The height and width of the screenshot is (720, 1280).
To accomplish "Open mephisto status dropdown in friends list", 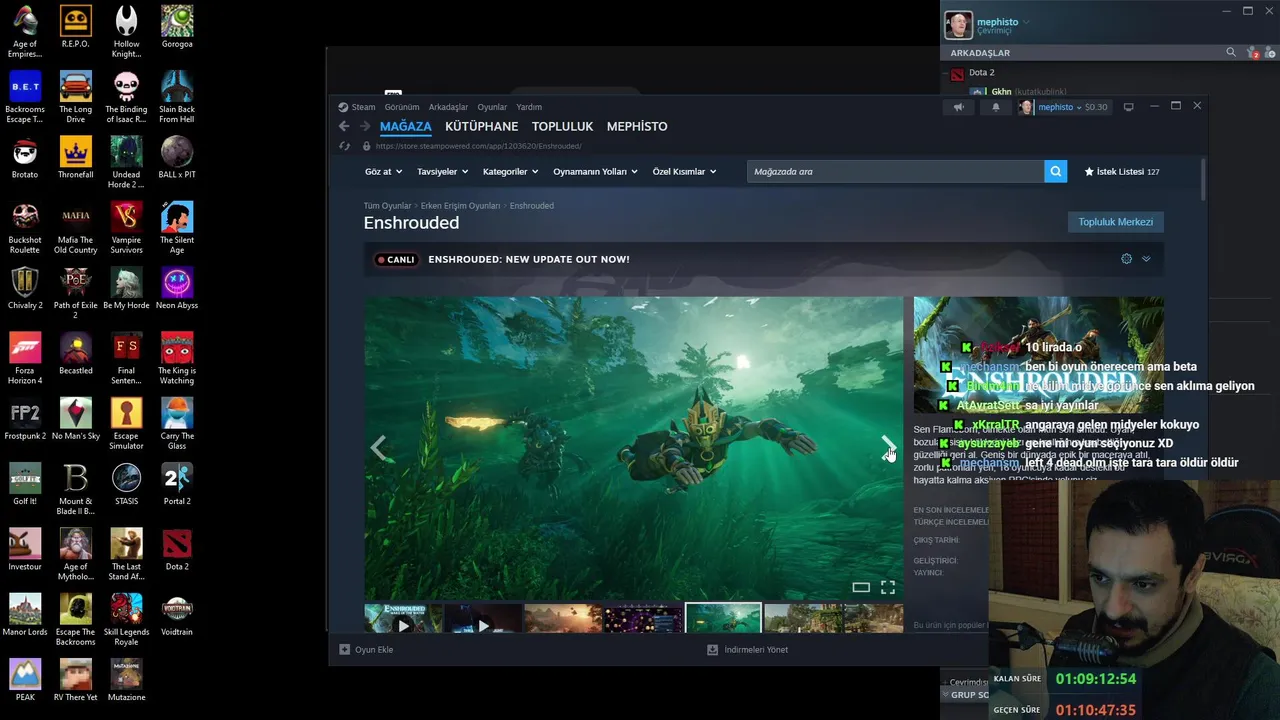I will [1026, 22].
